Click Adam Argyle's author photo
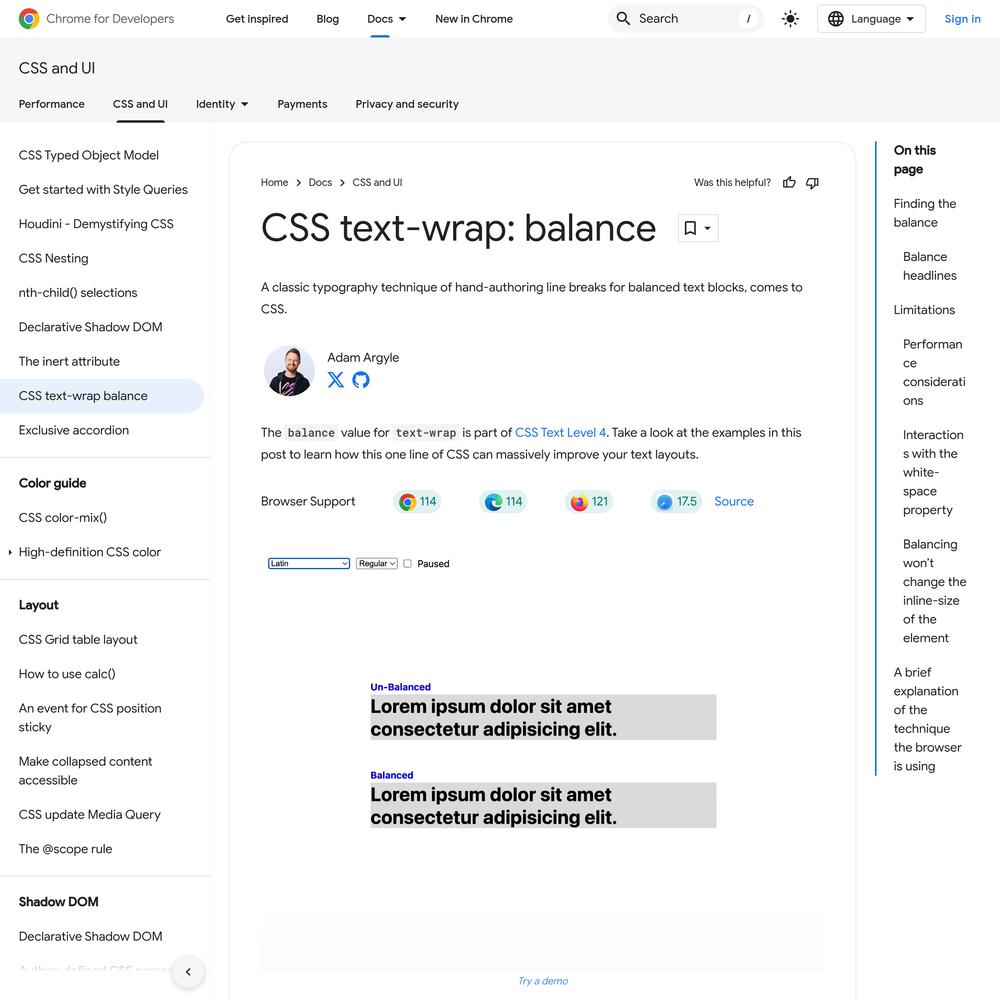The image size is (1000, 1000). click(x=290, y=371)
